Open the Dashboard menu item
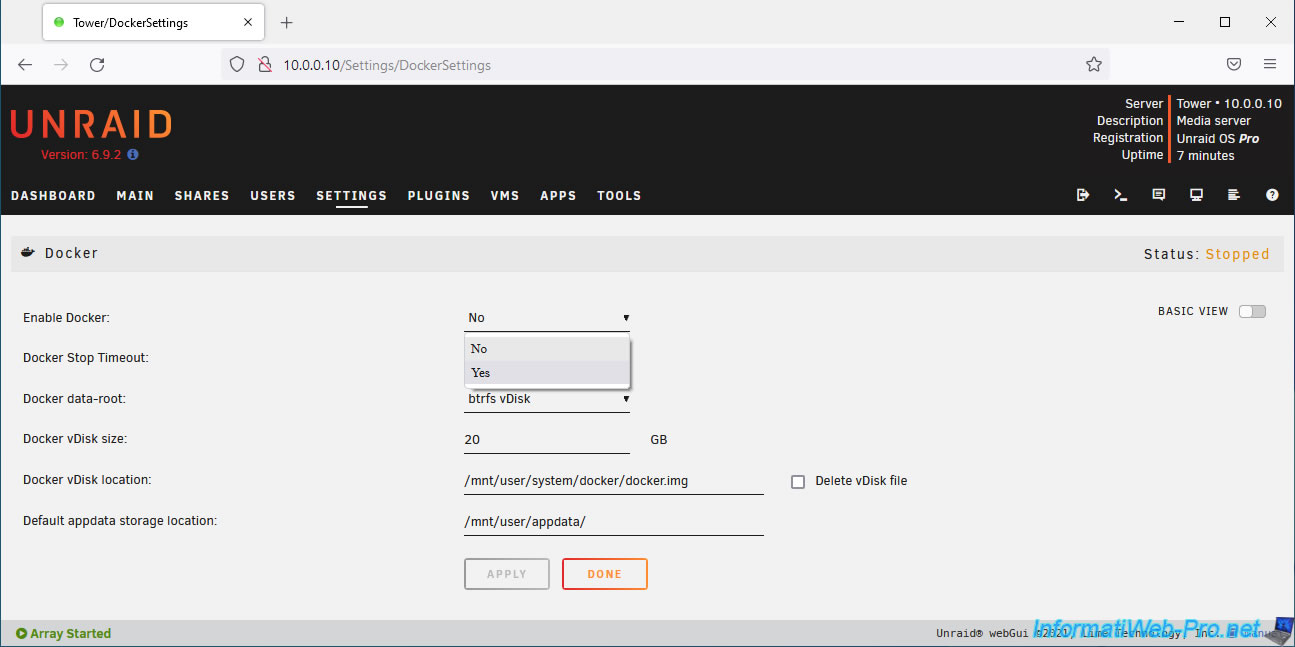Viewport: 1295px width, 647px height. pyautogui.click(x=53, y=196)
